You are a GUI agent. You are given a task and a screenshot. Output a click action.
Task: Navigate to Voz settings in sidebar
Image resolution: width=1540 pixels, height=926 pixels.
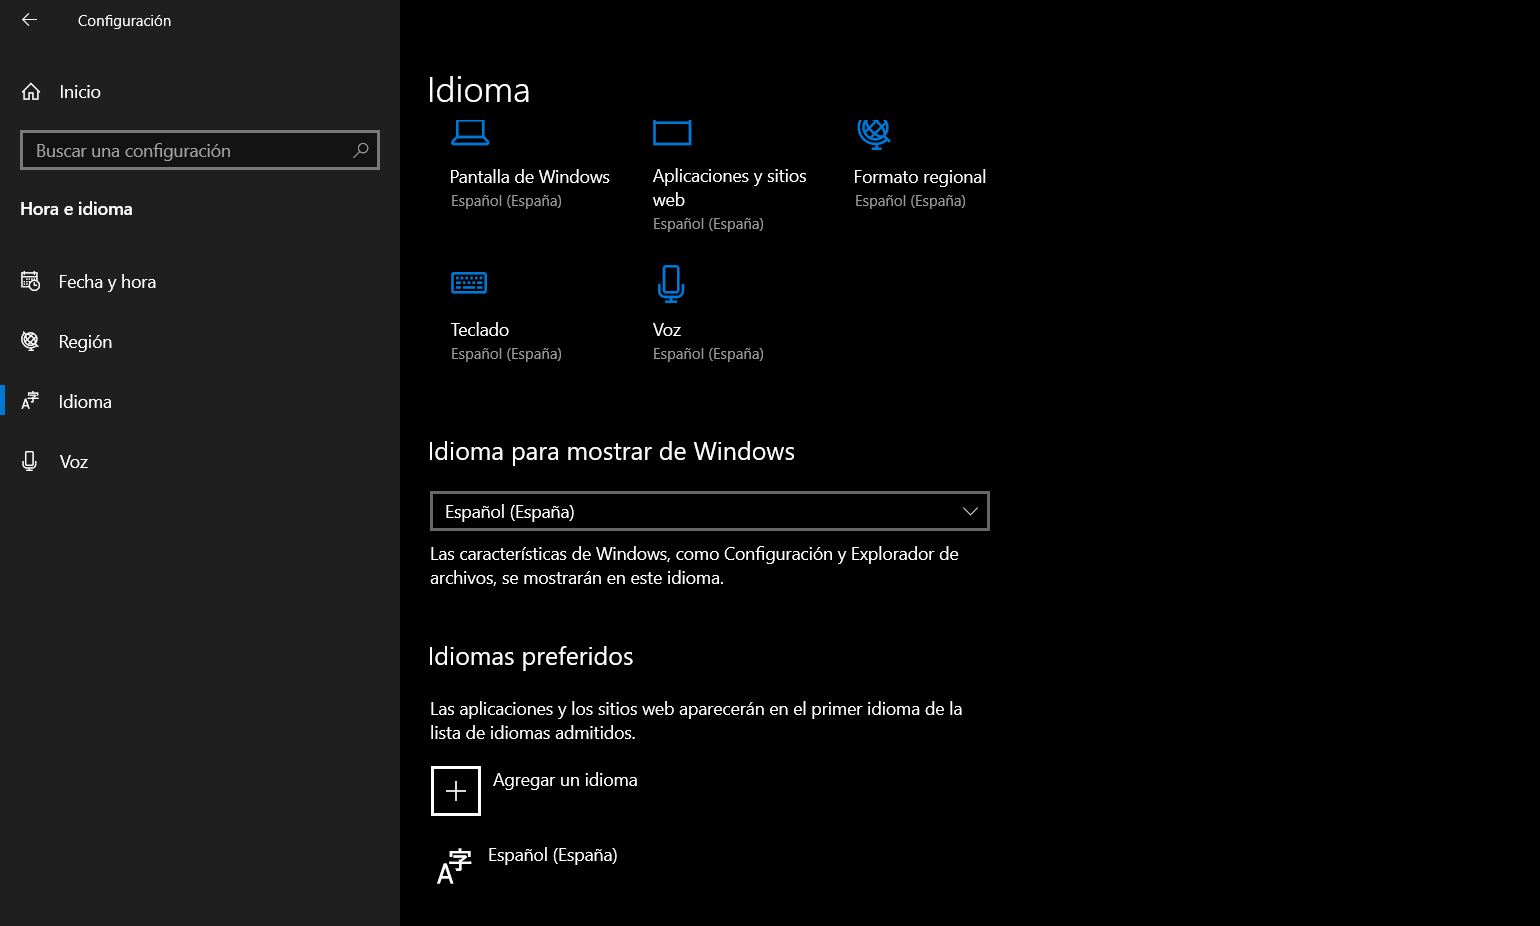[74, 462]
